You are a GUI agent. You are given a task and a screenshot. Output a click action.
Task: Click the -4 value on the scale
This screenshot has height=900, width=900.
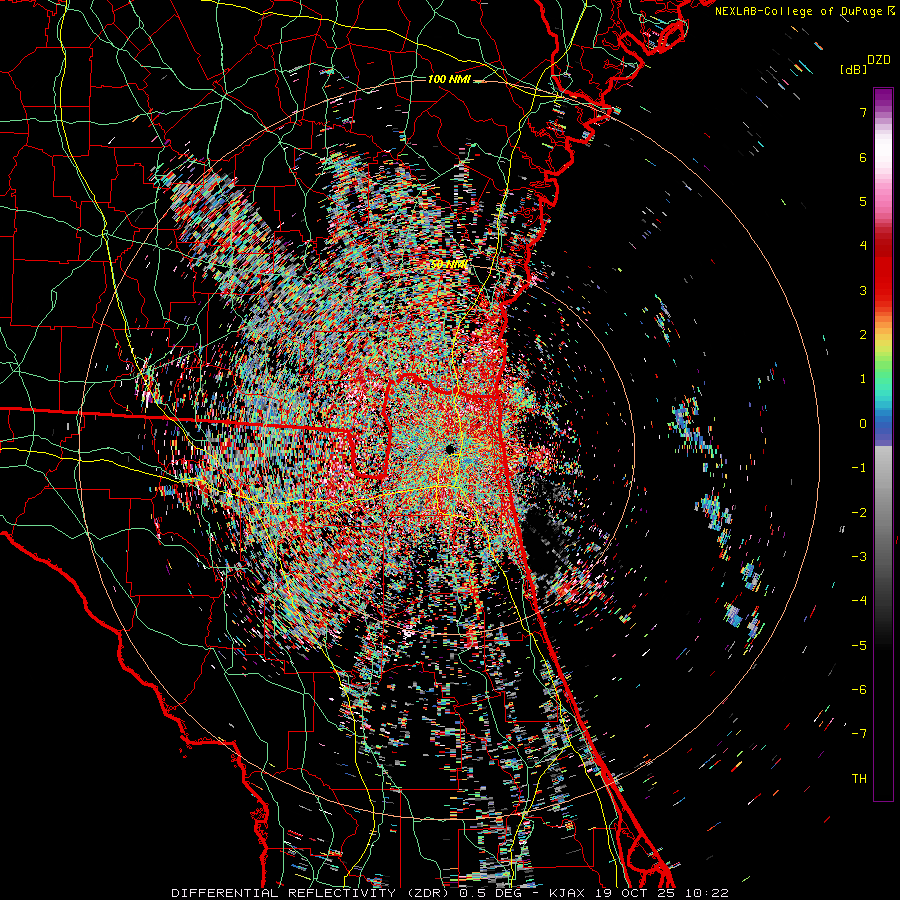[x=859, y=601]
